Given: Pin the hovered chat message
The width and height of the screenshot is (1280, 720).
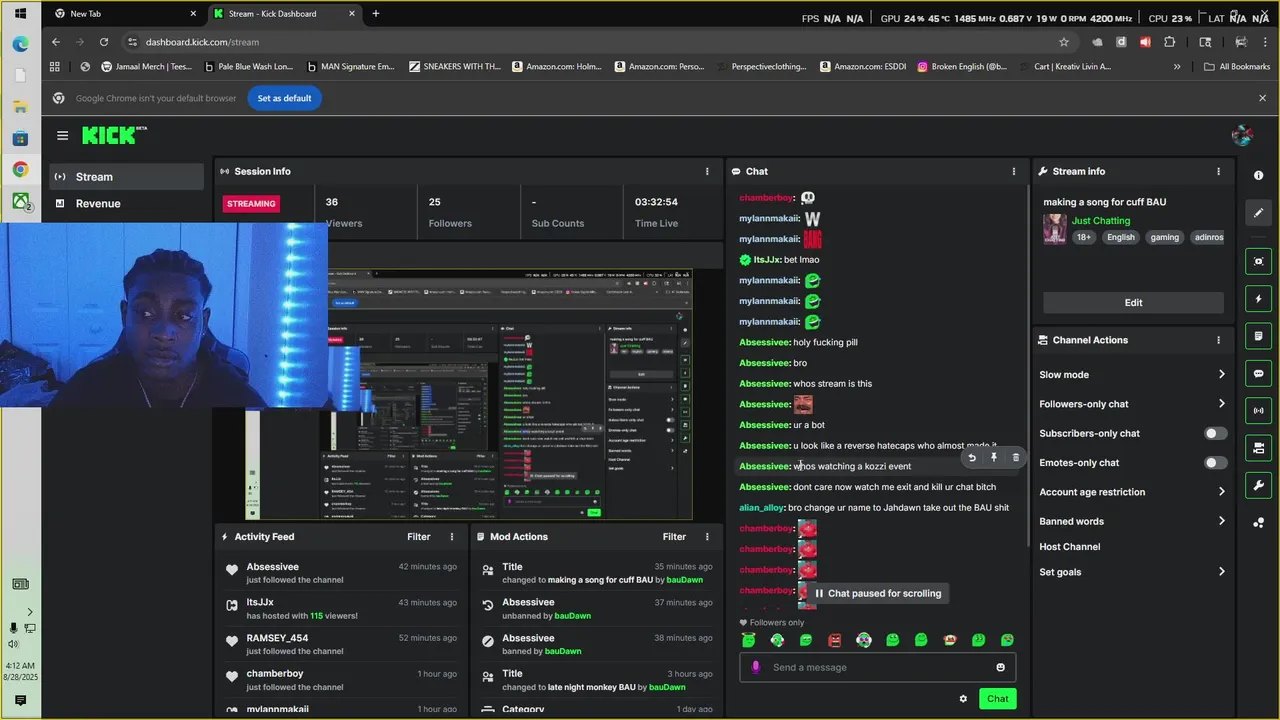Looking at the screenshot, I should pyautogui.click(x=994, y=458).
